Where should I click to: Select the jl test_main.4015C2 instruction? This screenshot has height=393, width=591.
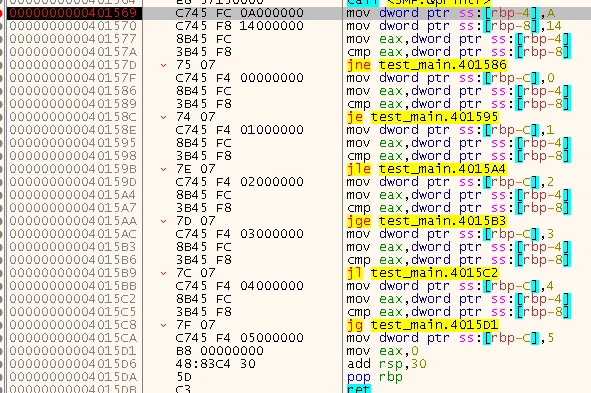click(423, 273)
